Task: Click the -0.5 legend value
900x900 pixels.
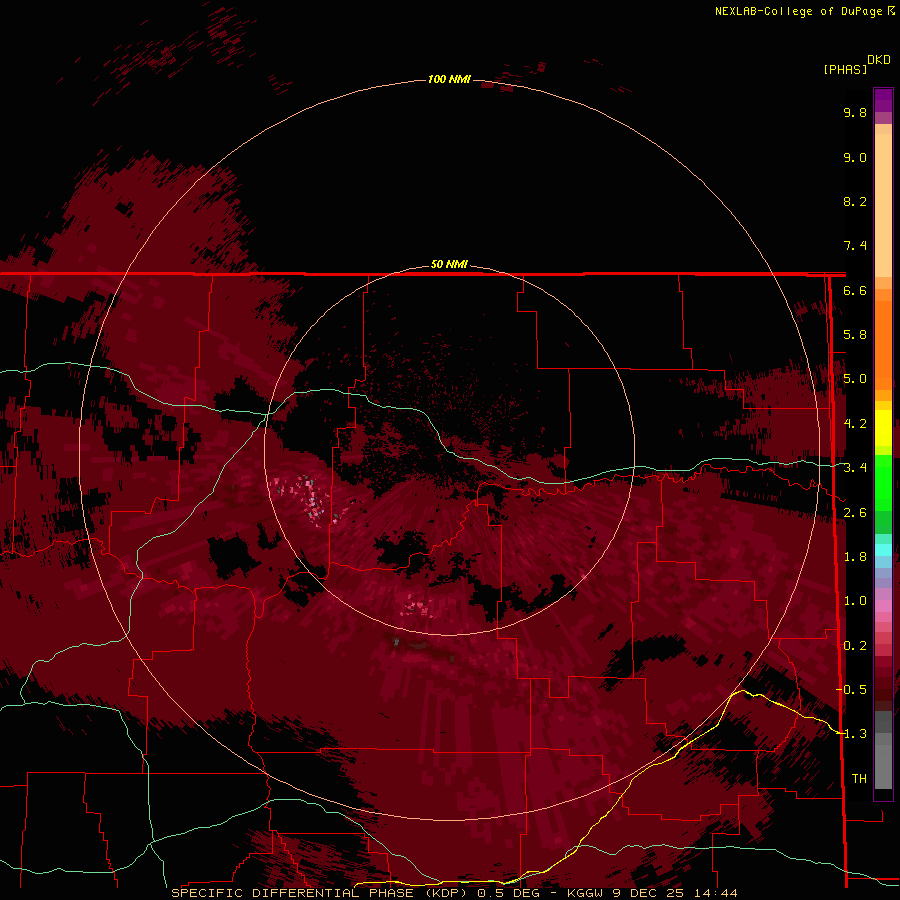Action: click(851, 689)
